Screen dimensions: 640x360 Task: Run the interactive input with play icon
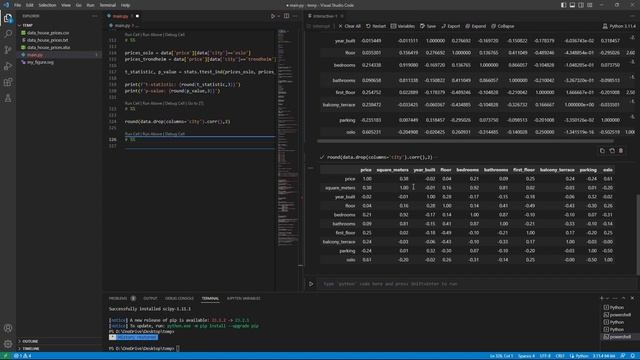(x=311, y=284)
